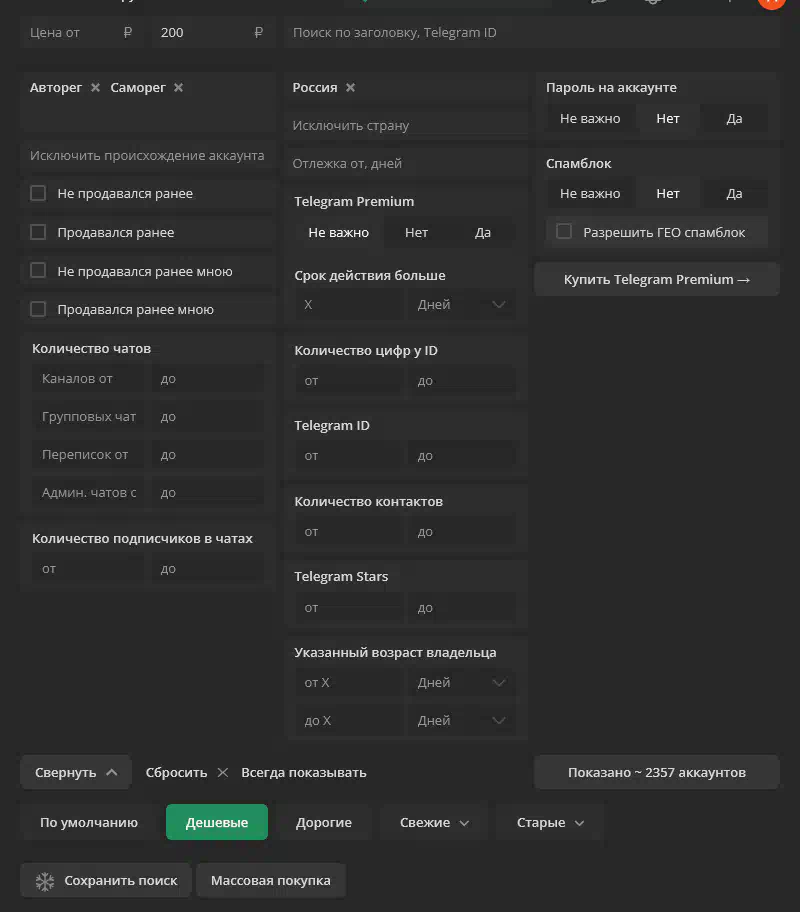Focus Количество цифр у ID до field
800x912 pixels.
point(461,381)
